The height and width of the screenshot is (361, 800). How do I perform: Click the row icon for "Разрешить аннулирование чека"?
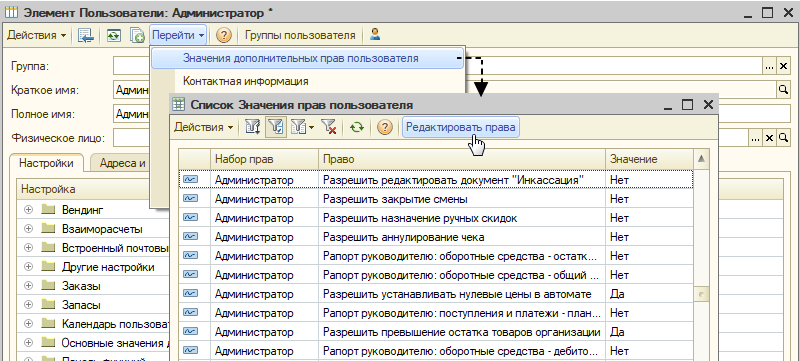pos(190,237)
